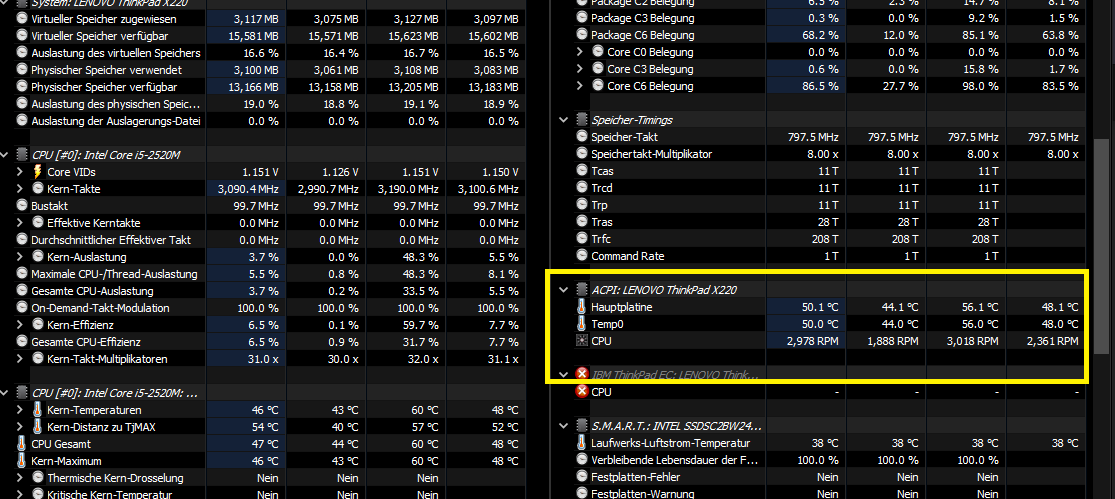Click the thermometer icon for Hauptplatine

[582, 307]
